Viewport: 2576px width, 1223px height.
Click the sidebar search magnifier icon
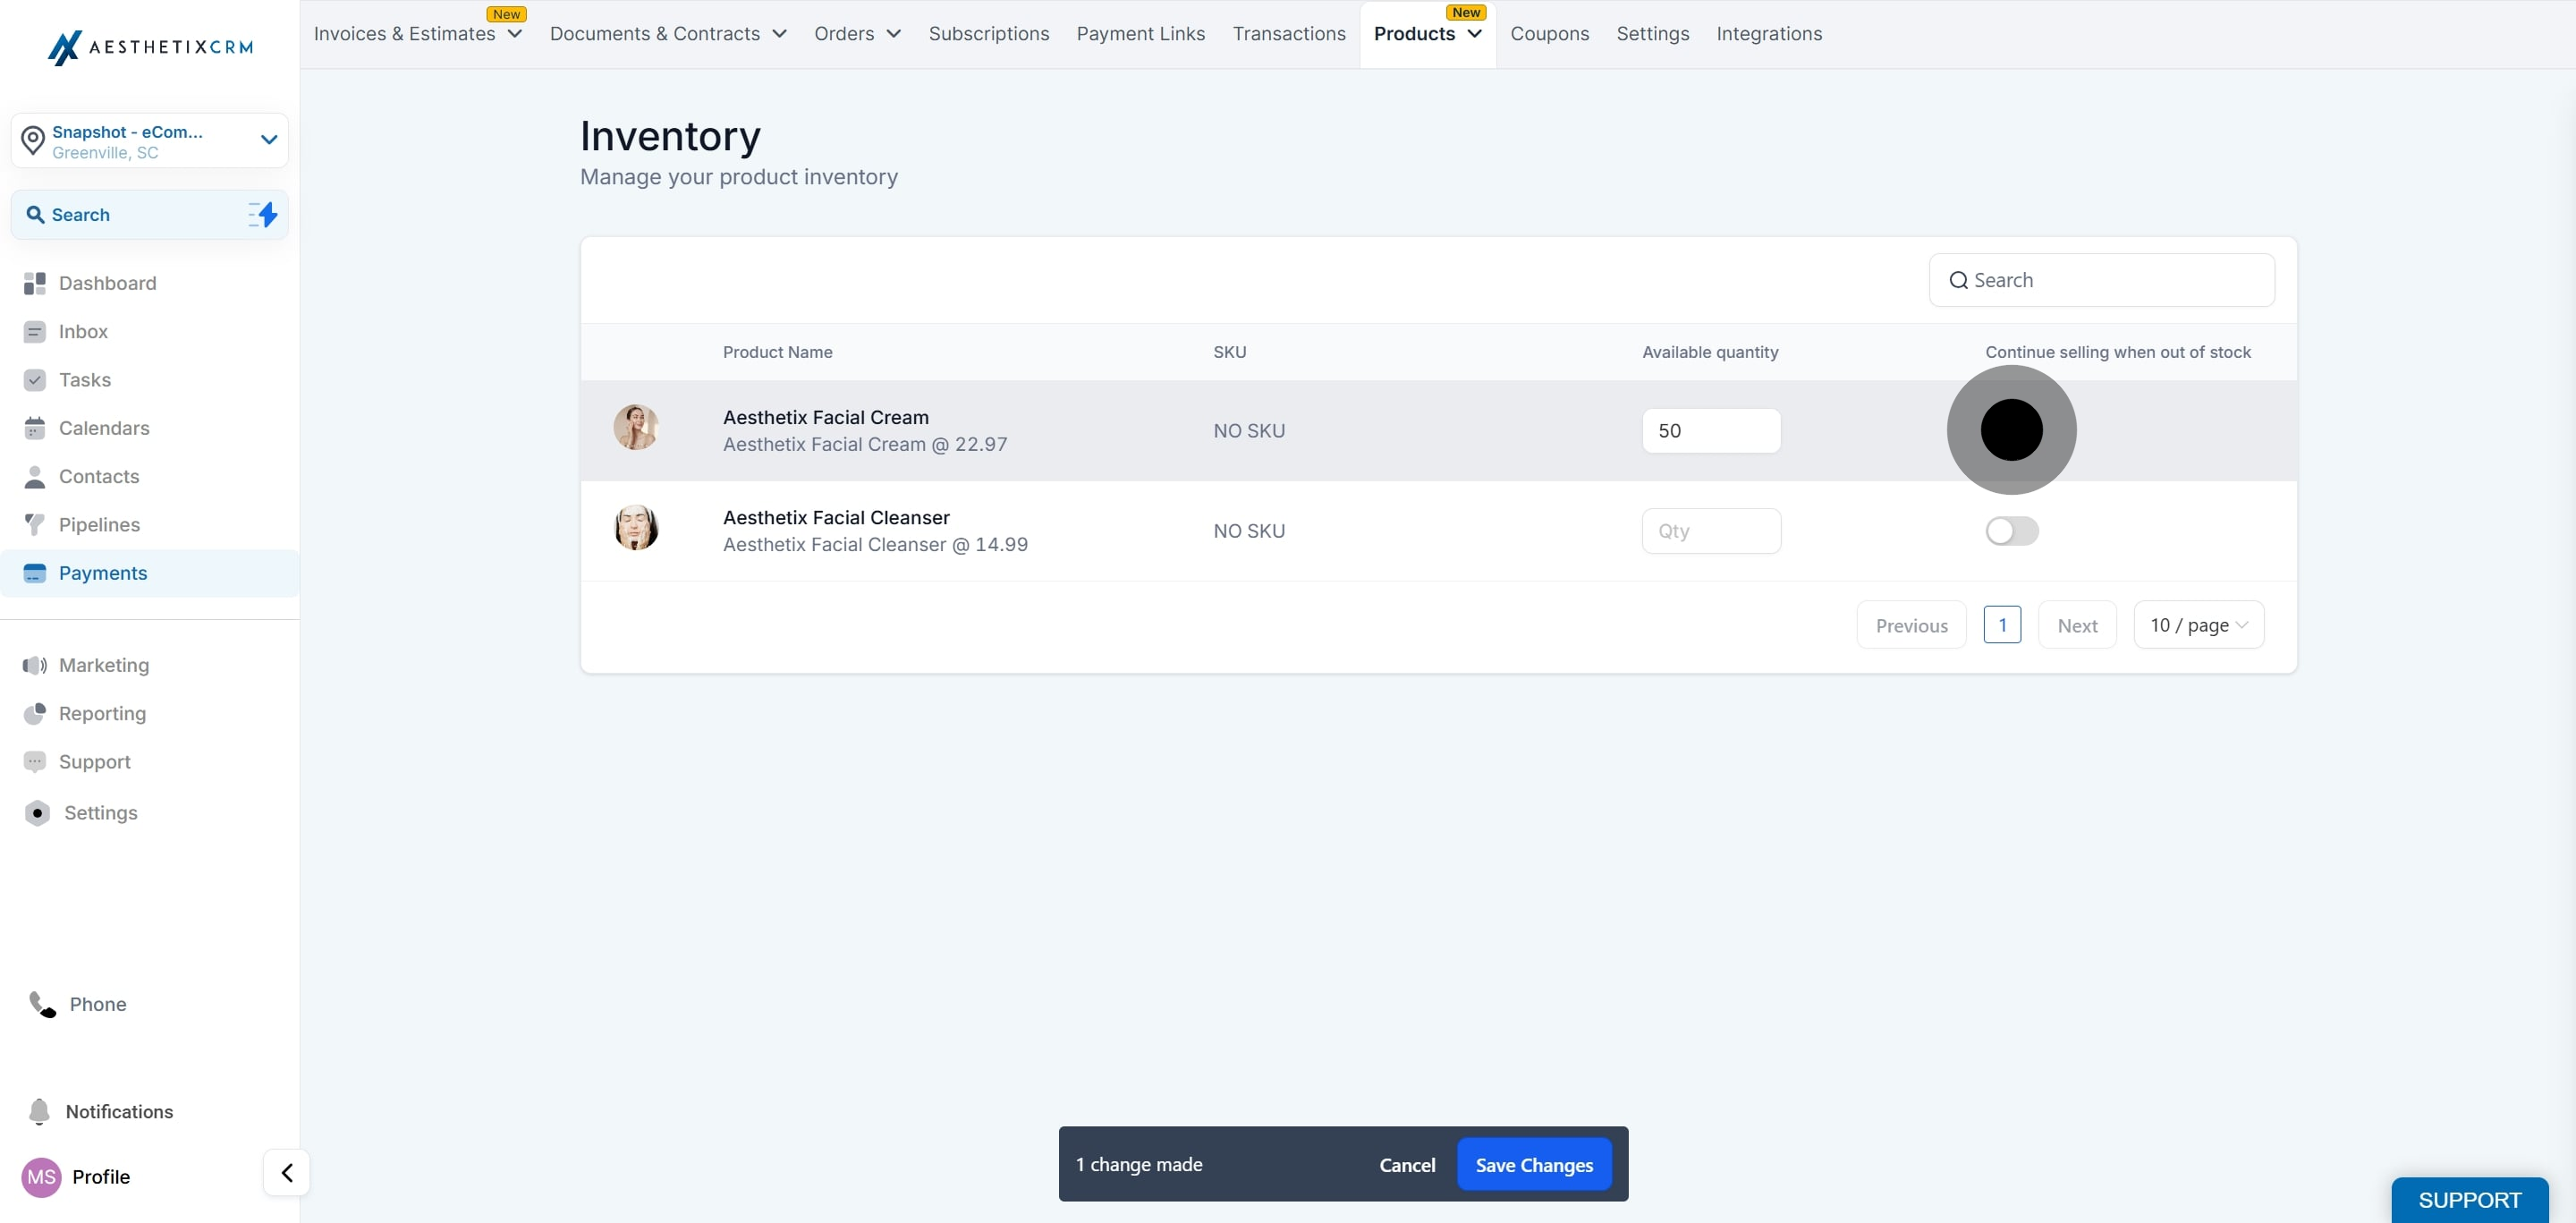pos(35,215)
